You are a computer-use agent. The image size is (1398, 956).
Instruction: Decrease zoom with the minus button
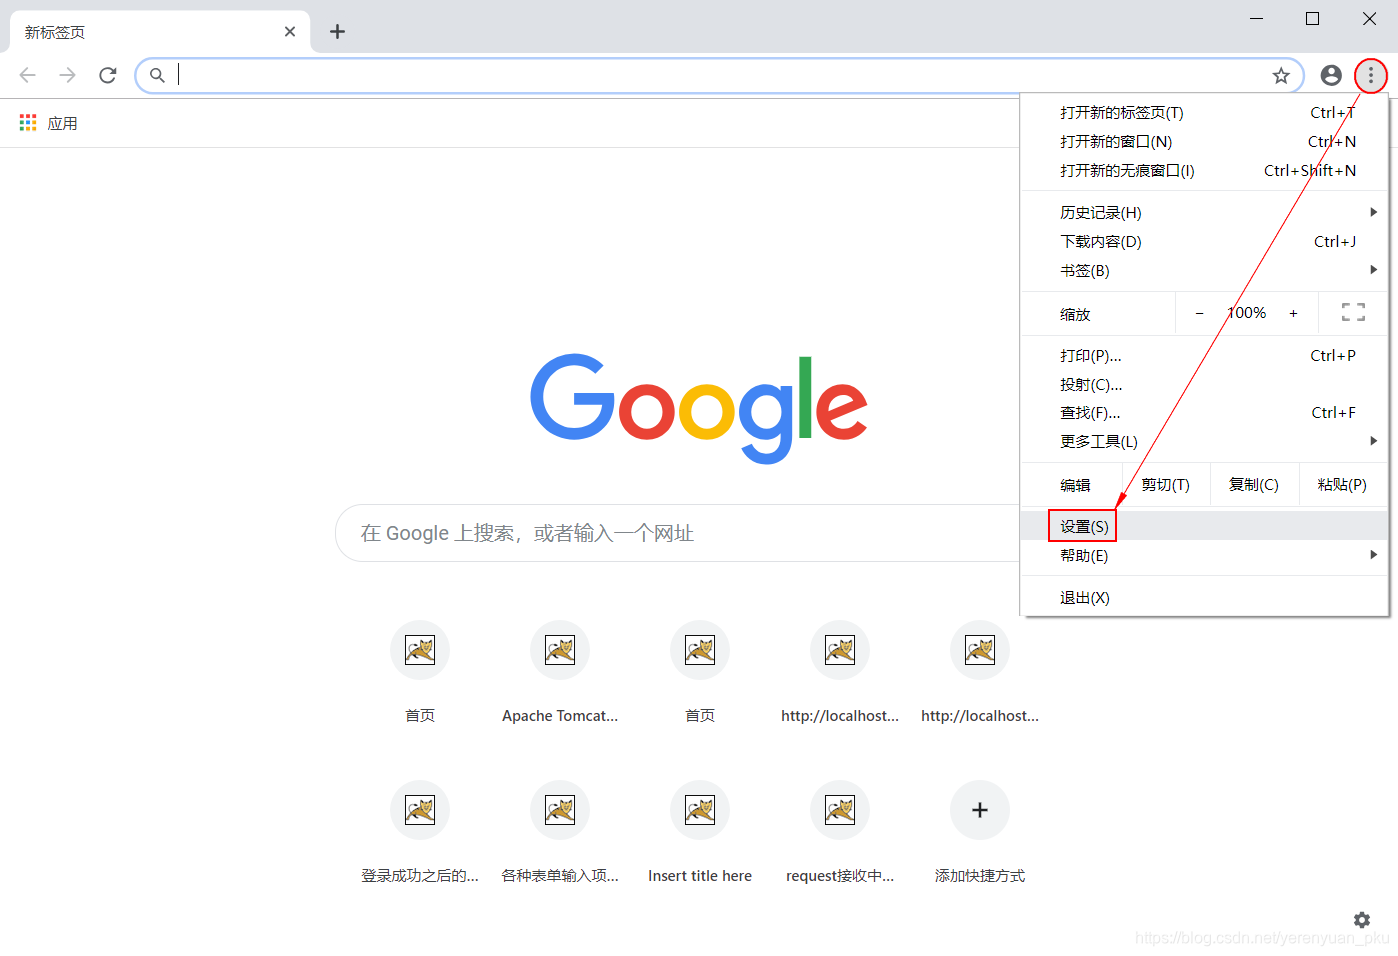point(1199,313)
